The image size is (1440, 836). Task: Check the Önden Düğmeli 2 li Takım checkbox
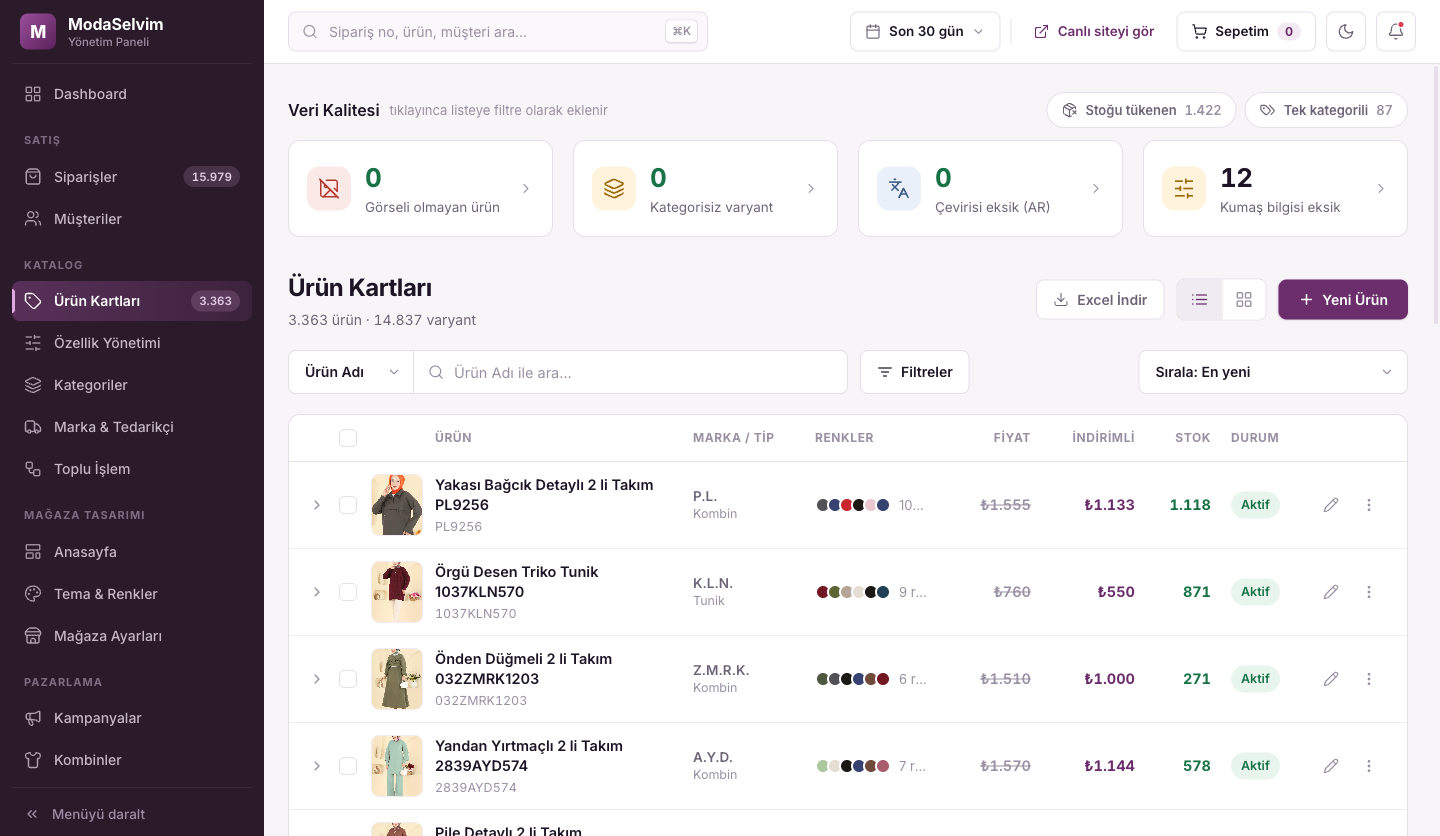348,679
